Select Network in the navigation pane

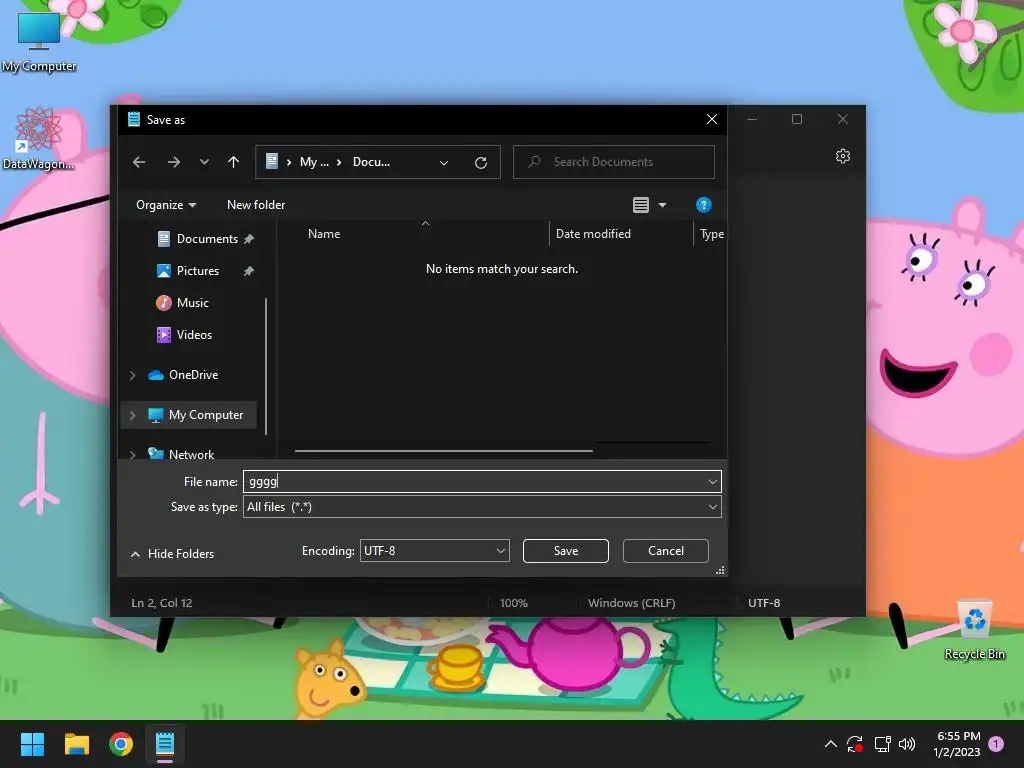coord(191,454)
